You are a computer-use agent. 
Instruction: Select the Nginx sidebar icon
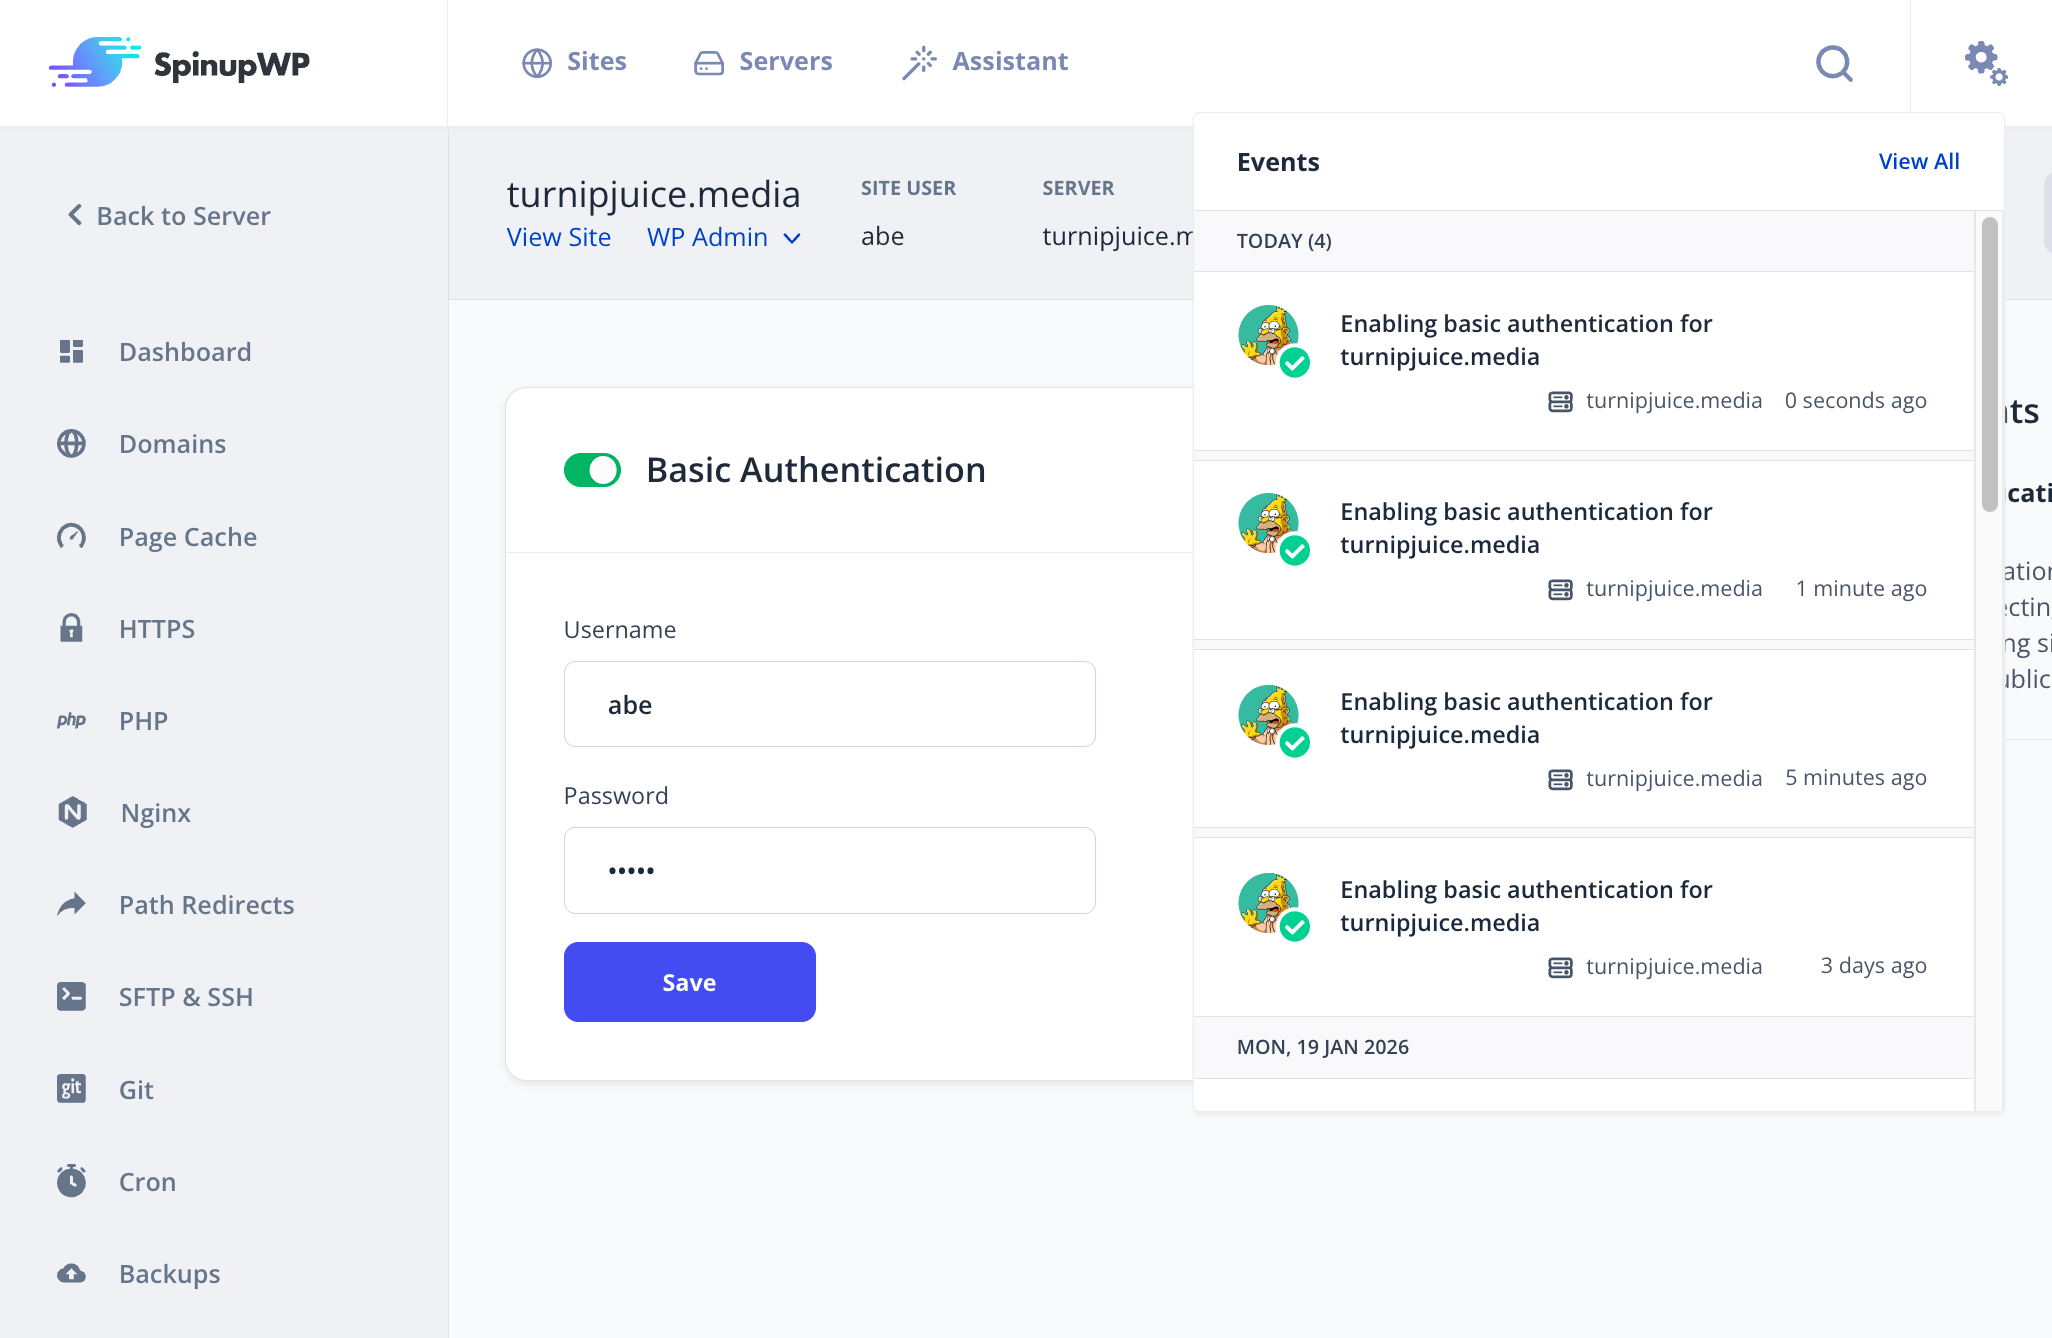(x=71, y=812)
